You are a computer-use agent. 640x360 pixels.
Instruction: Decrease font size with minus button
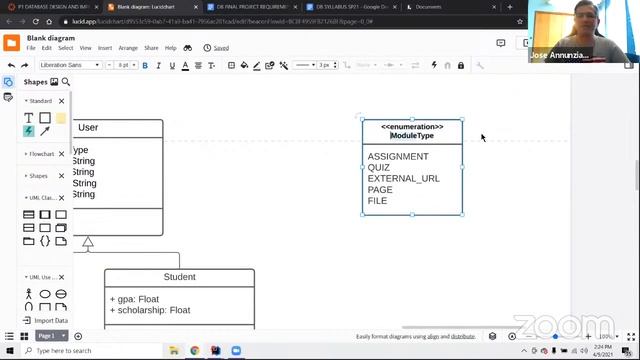point(109,65)
